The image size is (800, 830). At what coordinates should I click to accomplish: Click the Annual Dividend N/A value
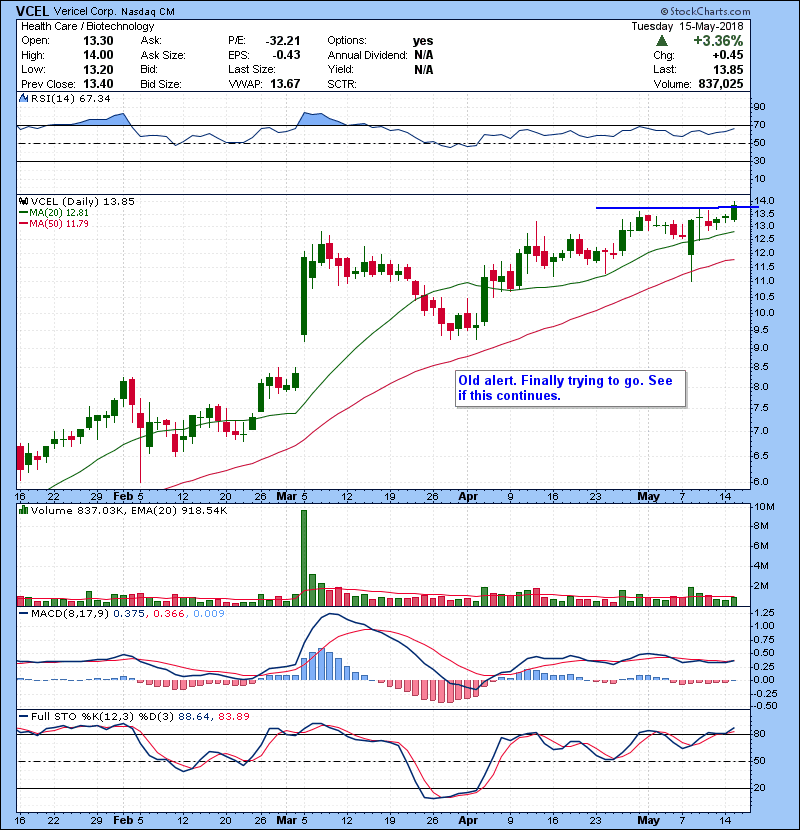424,55
